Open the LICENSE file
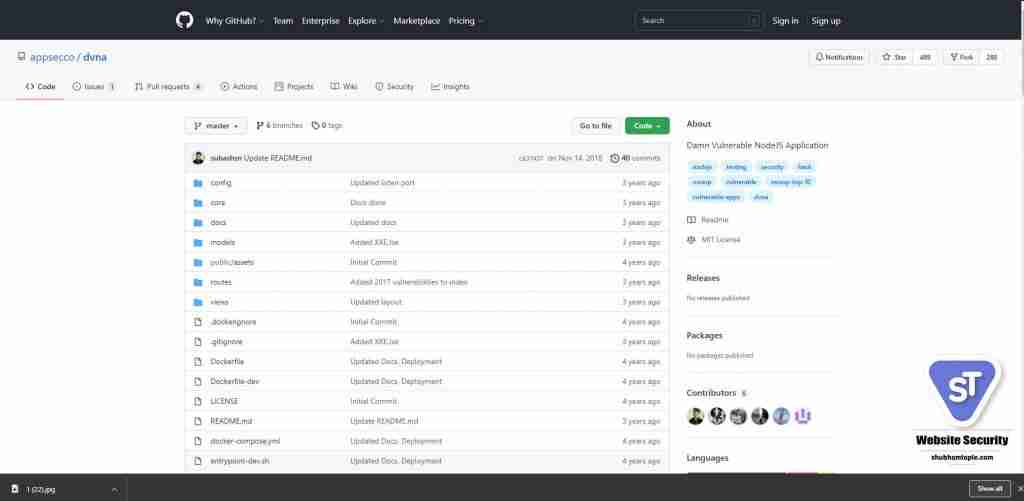 (x=224, y=401)
